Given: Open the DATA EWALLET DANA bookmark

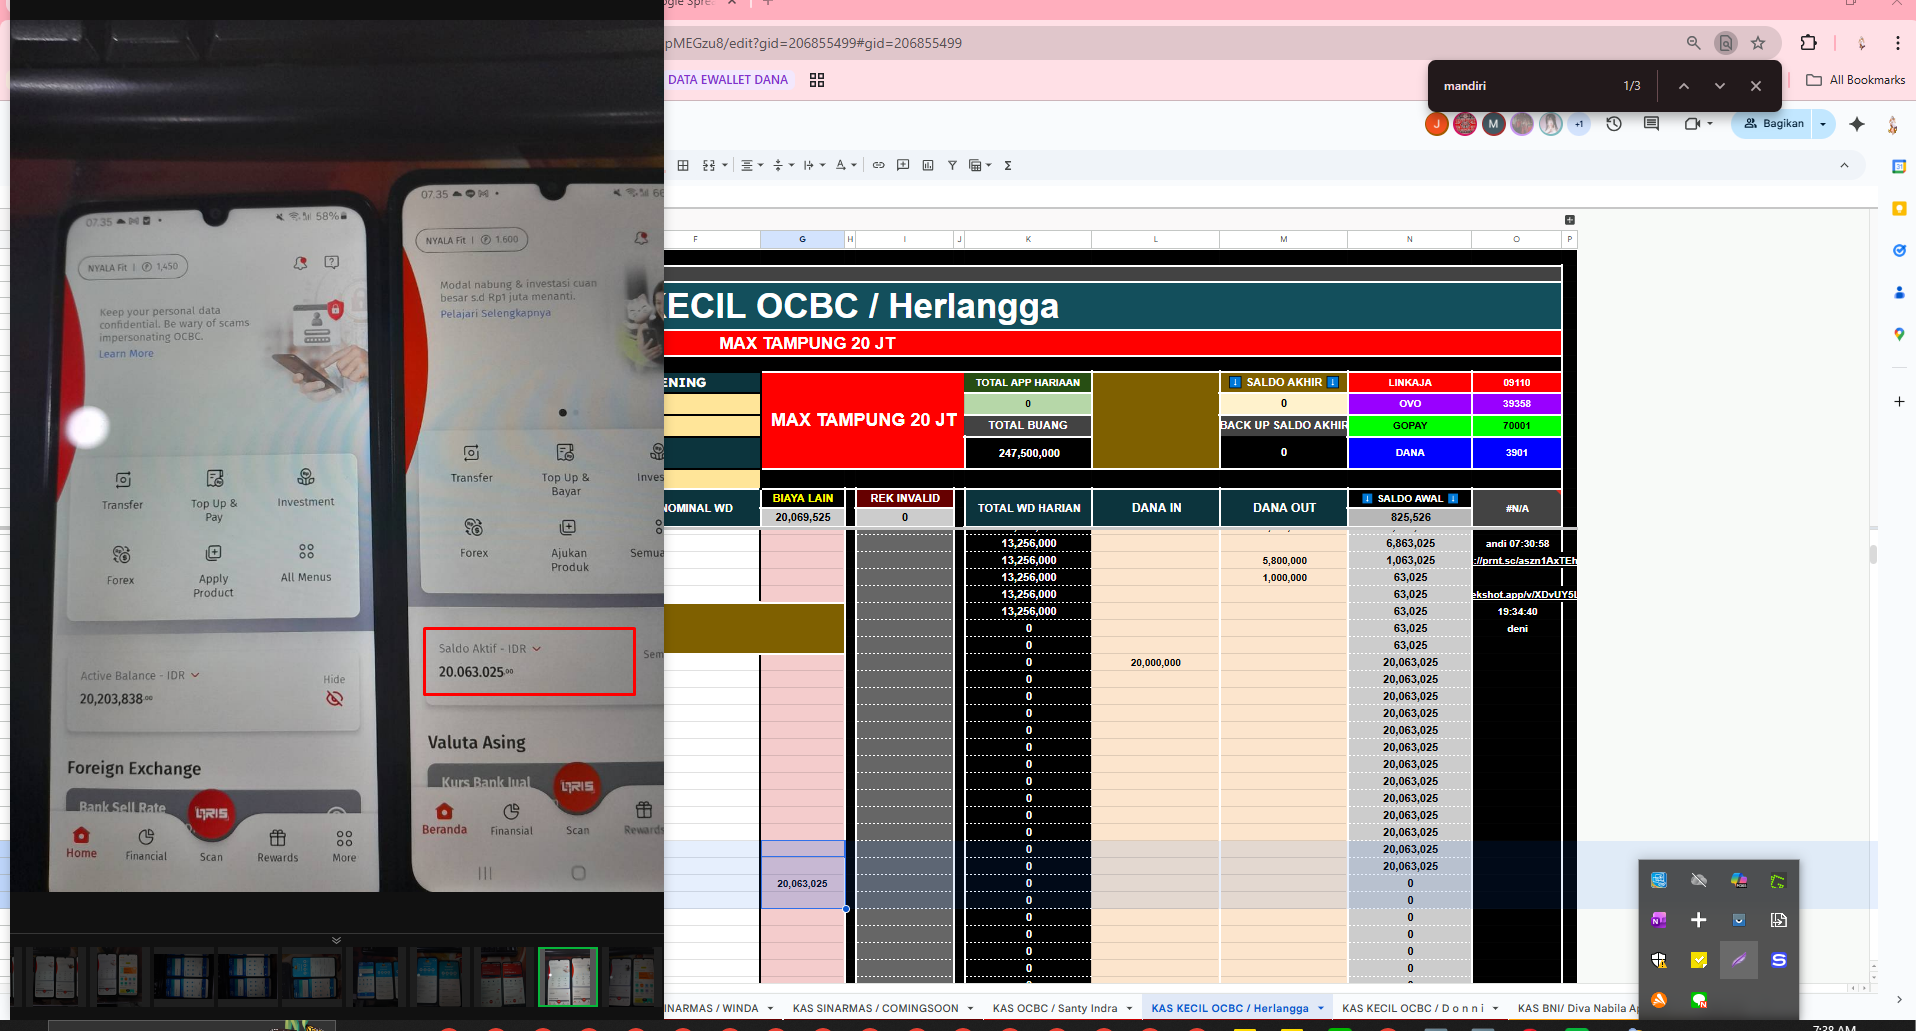Looking at the screenshot, I should (x=728, y=80).
